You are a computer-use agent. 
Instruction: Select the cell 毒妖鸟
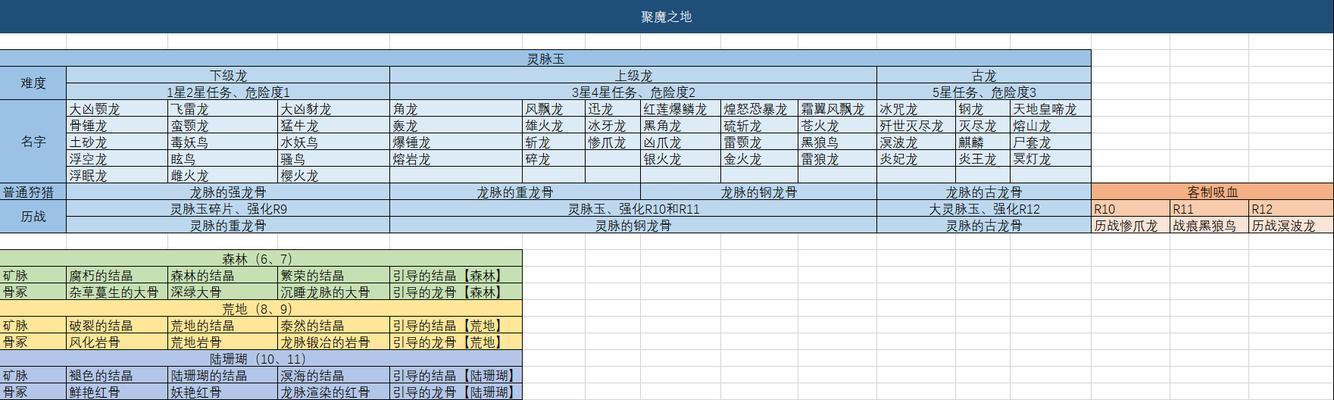[223, 142]
